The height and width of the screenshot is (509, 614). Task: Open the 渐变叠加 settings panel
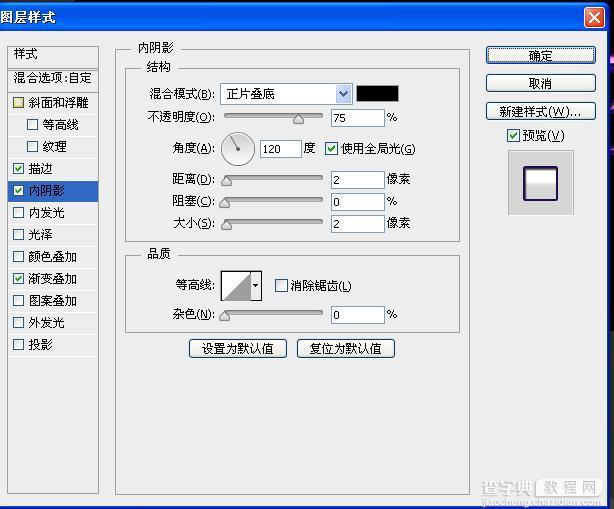(52, 279)
